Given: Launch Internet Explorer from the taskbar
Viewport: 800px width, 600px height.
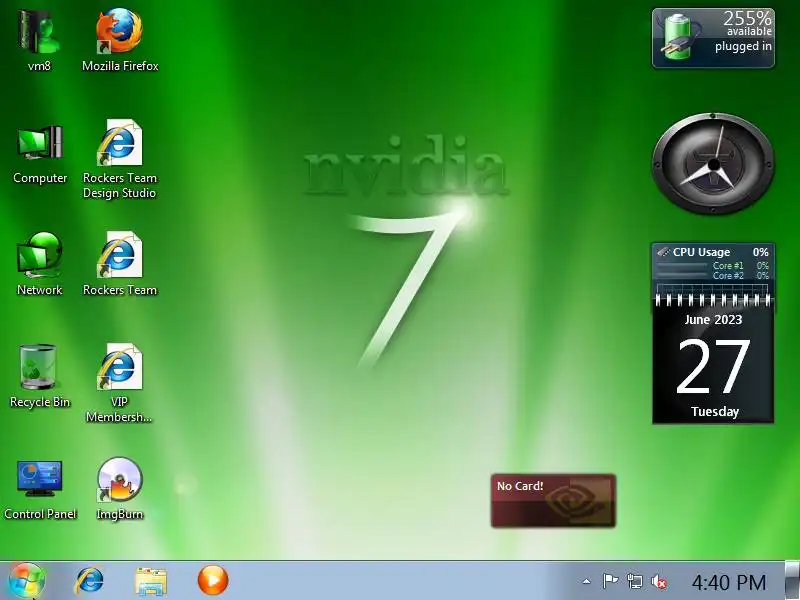Looking at the screenshot, I should coord(89,581).
